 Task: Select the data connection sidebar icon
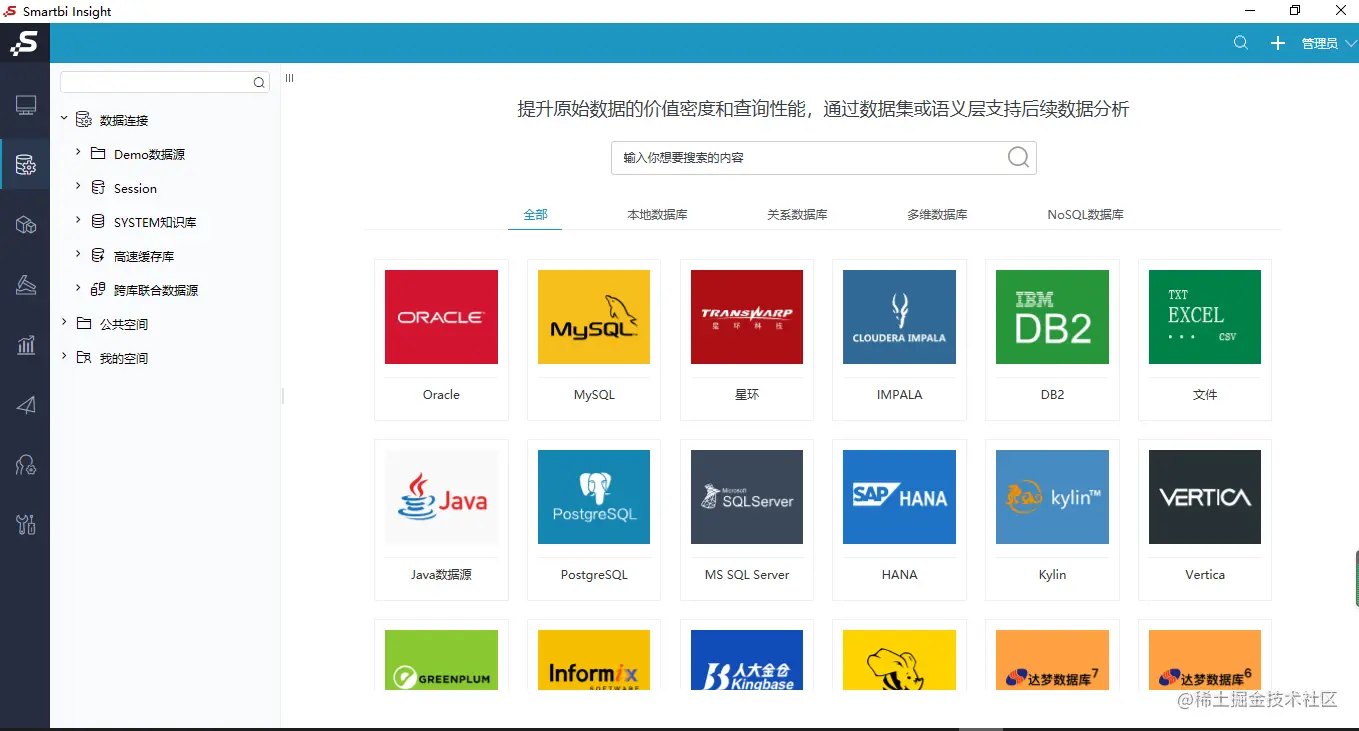point(26,165)
